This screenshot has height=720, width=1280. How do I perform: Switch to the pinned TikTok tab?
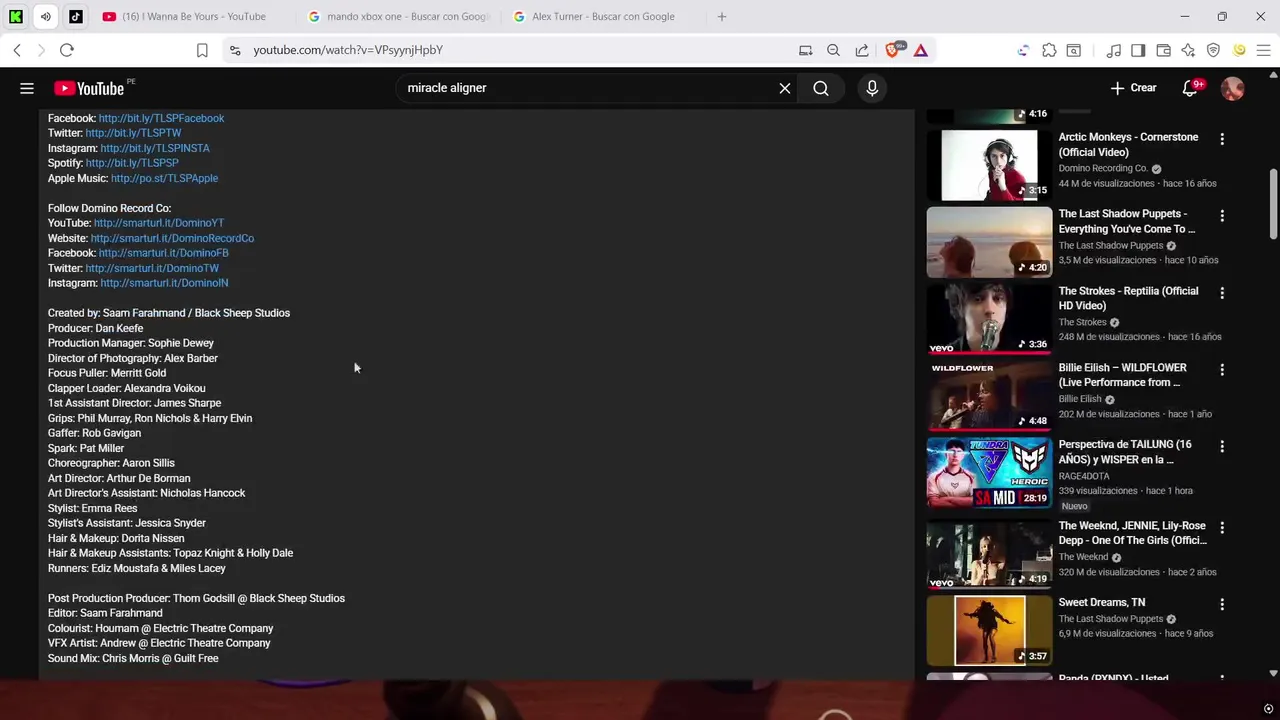click(76, 16)
